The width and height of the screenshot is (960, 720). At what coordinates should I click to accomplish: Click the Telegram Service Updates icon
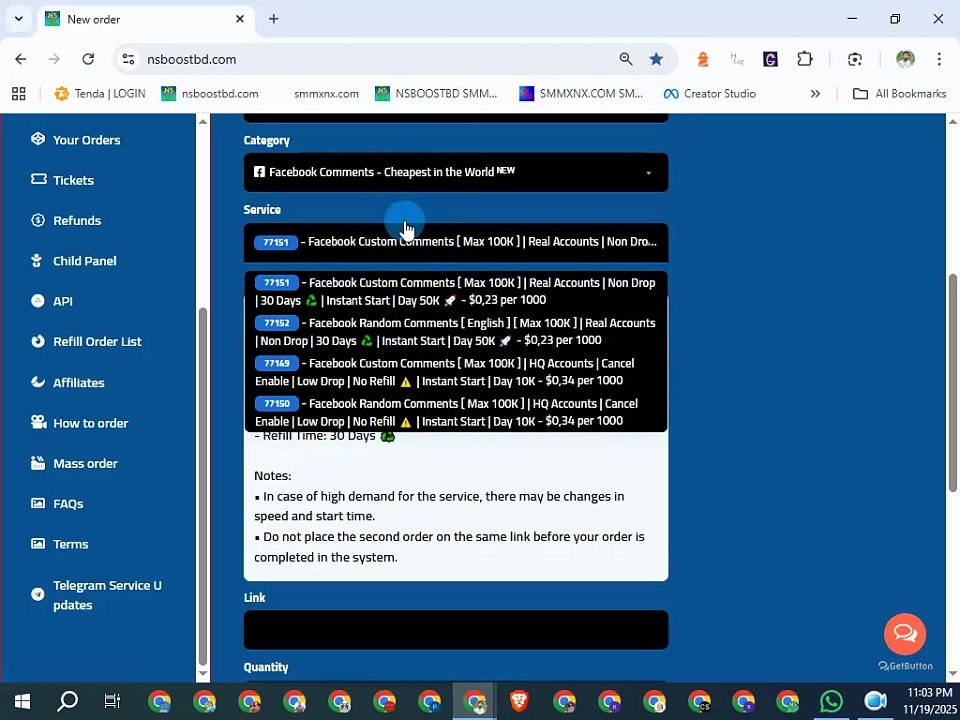38,594
